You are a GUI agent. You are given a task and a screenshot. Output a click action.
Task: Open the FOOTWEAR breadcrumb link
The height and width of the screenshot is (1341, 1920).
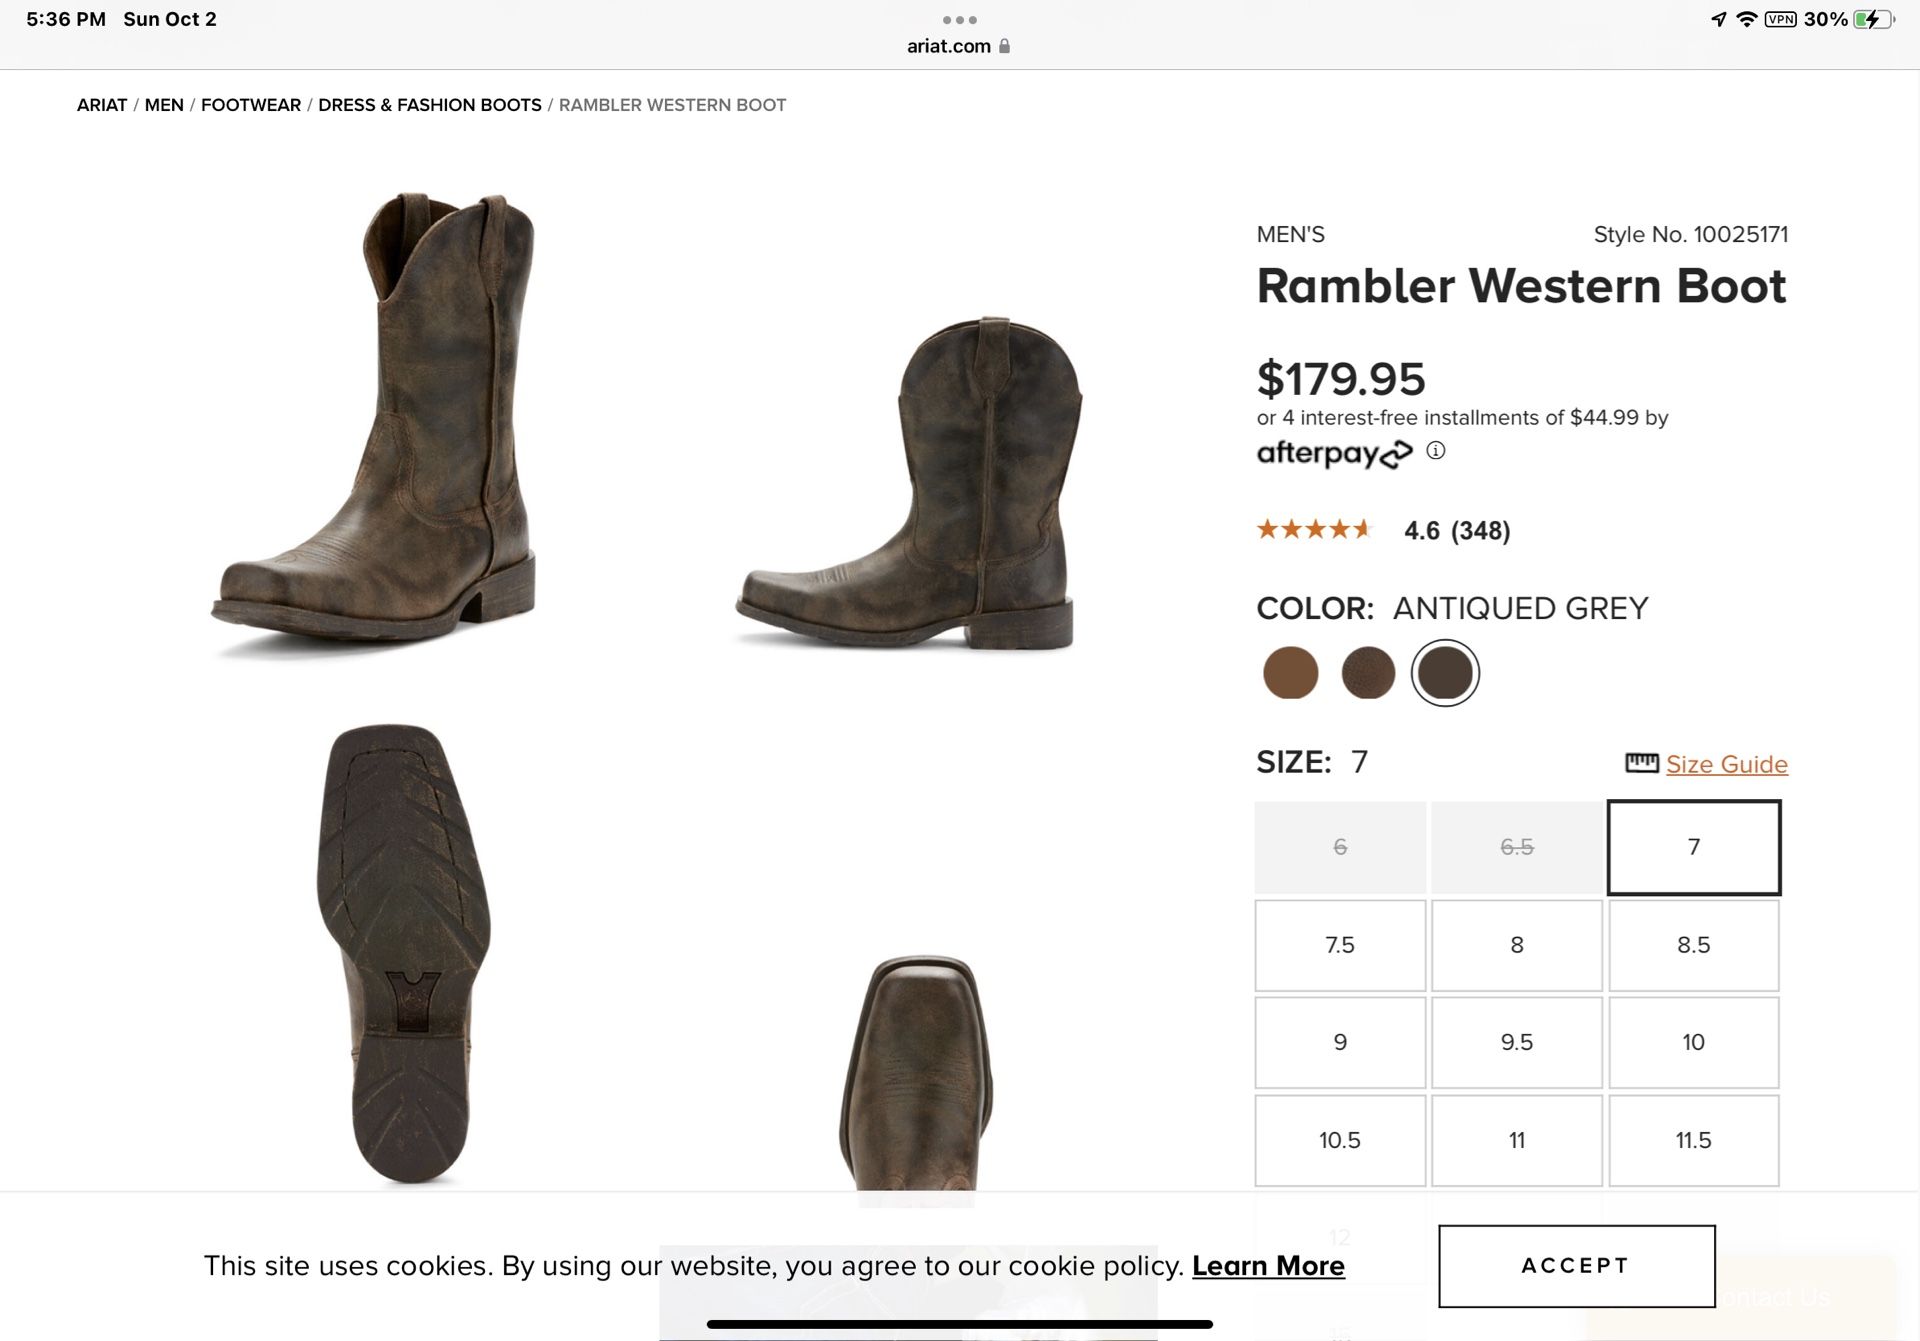click(251, 105)
